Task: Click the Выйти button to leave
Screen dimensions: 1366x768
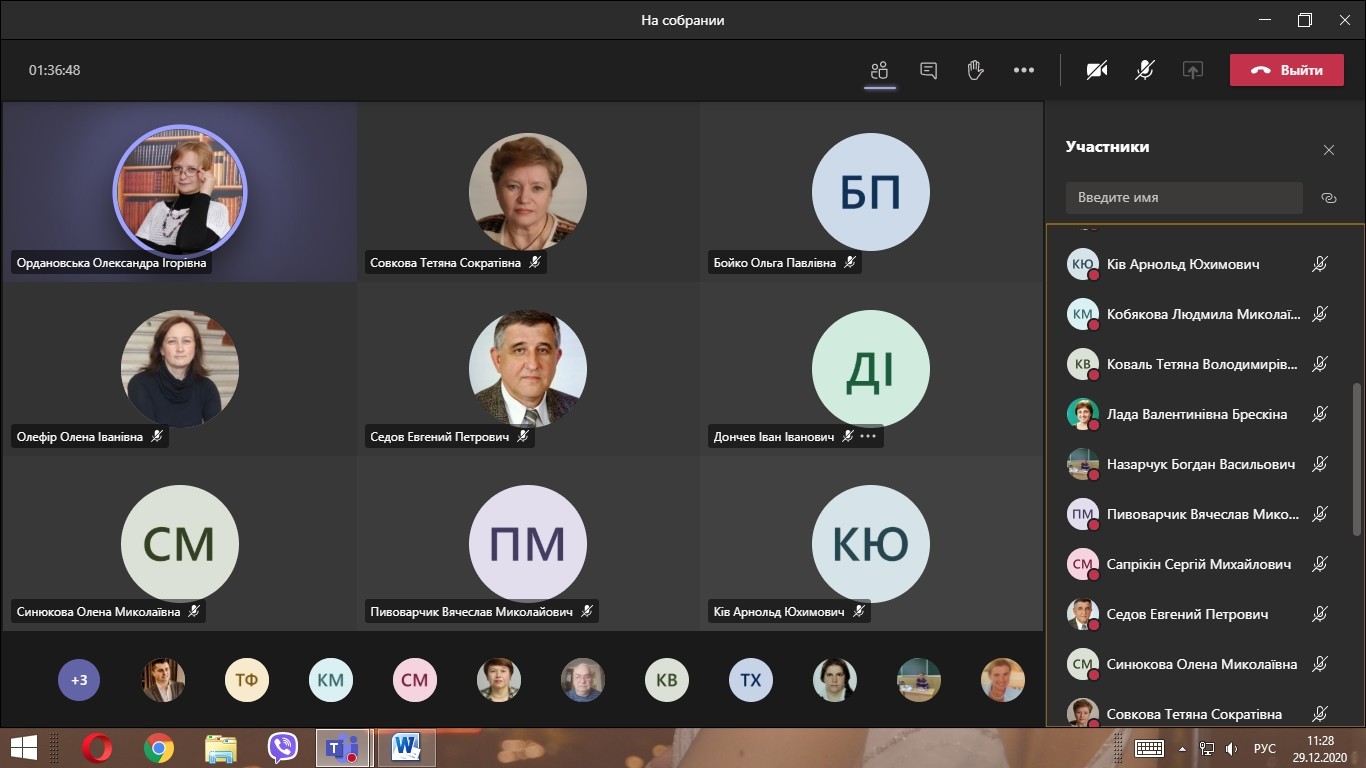Action: pyautogui.click(x=1286, y=70)
